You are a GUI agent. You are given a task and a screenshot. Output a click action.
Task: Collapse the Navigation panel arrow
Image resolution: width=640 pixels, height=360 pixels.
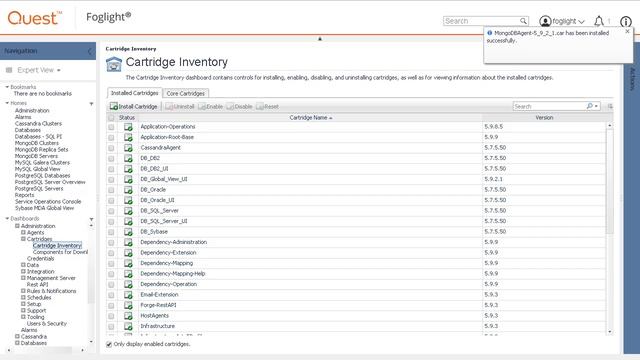89,51
